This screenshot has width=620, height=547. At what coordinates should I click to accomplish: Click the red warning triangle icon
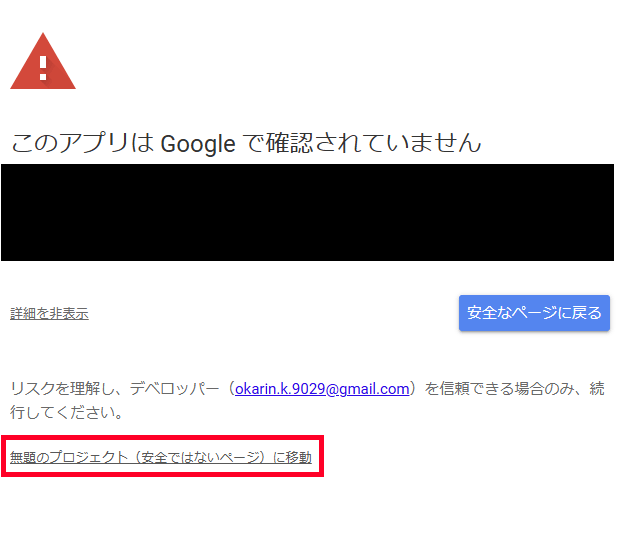pyautogui.click(x=43, y=61)
